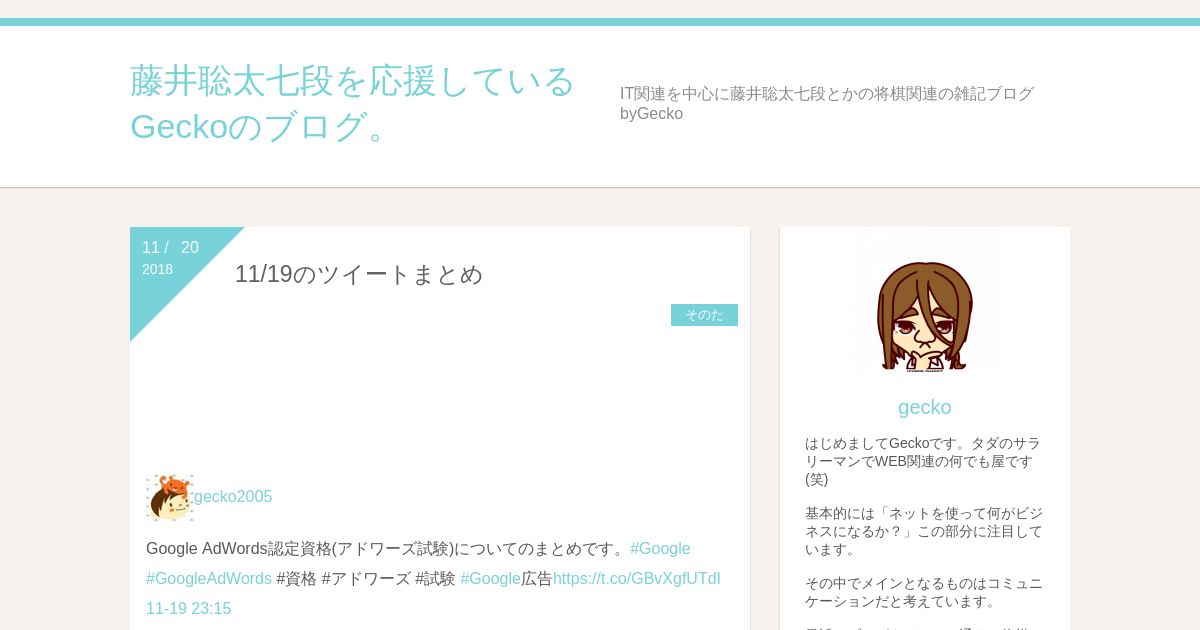Open the gecko2005 username link
Image resolution: width=1200 pixels, height=630 pixels.
(x=233, y=497)
